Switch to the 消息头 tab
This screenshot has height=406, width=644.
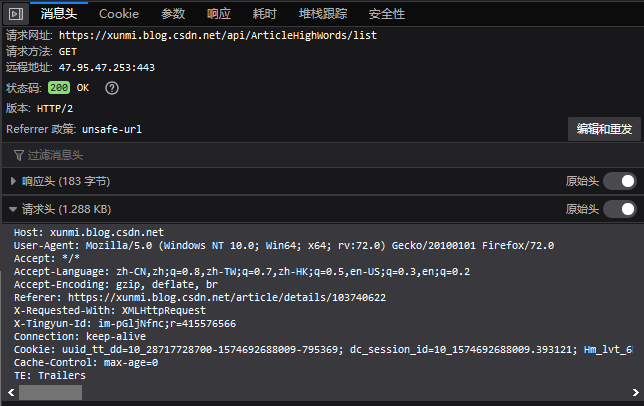59,14
